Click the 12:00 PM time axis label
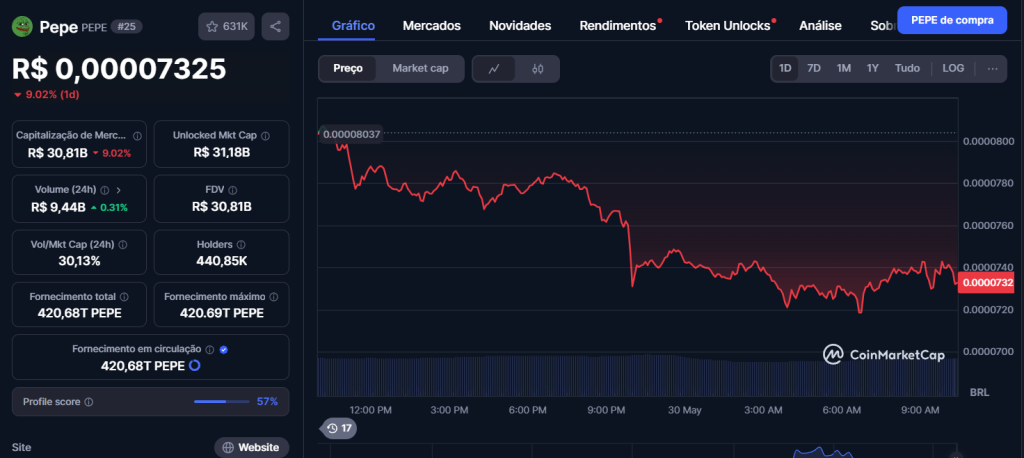 tap(370, 410)
